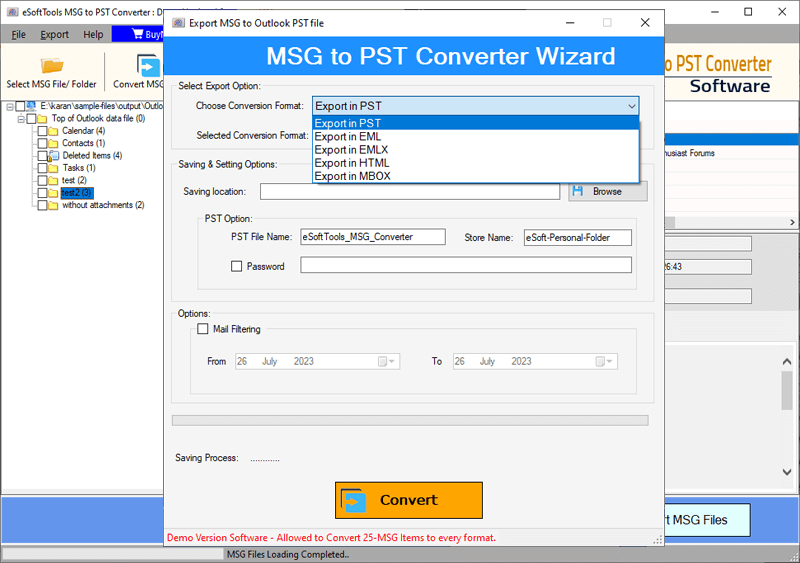Click the orange Convert button
The height and width of the screenshot is (563, 800).
[x=409, y=500]
